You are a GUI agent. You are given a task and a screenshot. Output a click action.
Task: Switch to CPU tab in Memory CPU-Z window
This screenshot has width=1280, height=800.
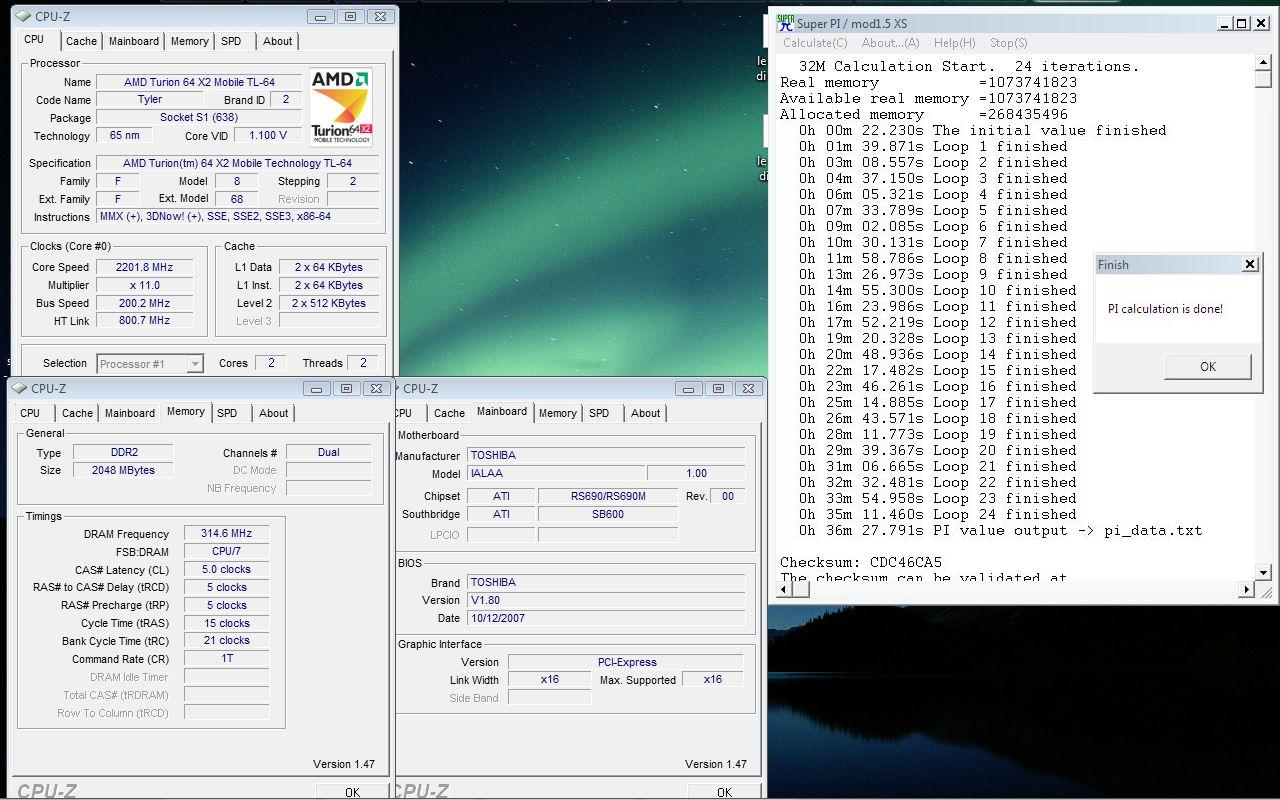(x=30, y=413)
